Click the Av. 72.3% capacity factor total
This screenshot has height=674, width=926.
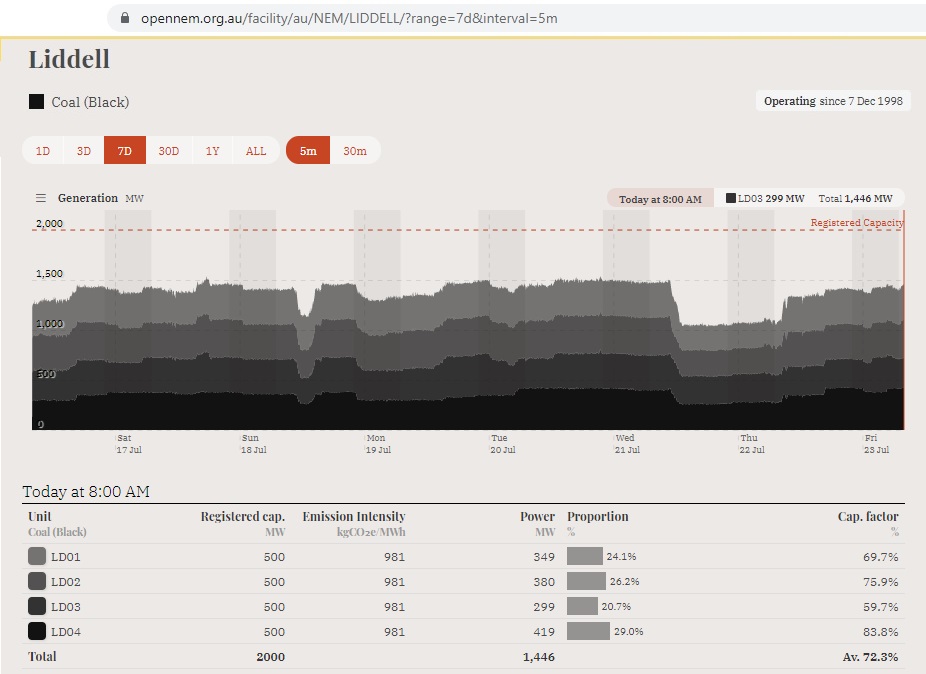870,657
